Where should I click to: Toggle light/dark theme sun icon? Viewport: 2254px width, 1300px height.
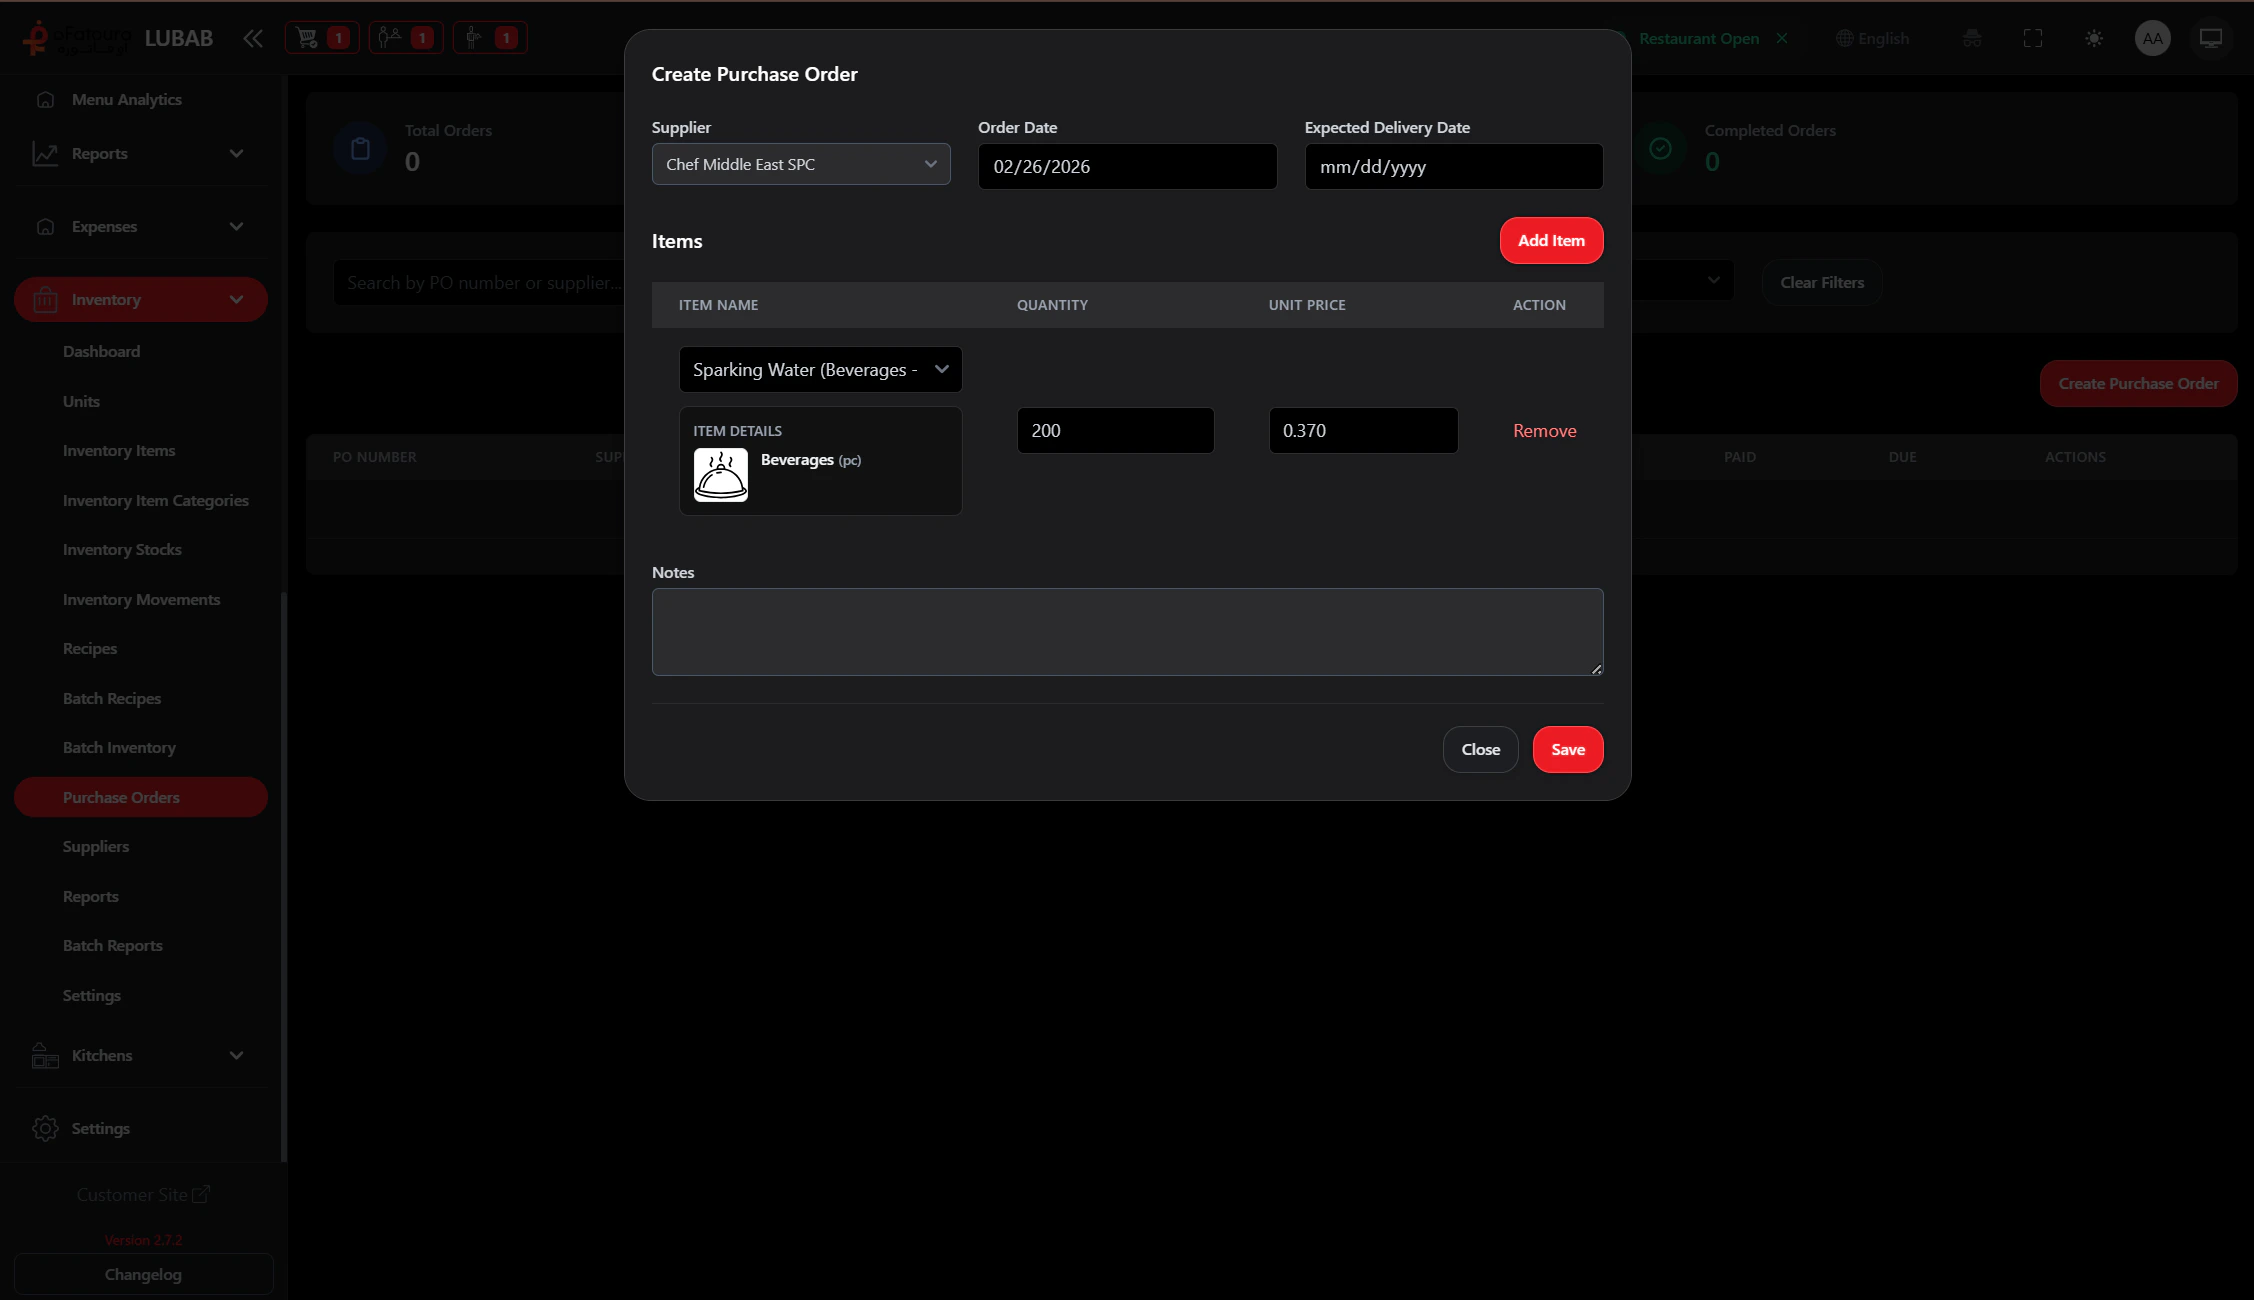[x=2094, y=38]
